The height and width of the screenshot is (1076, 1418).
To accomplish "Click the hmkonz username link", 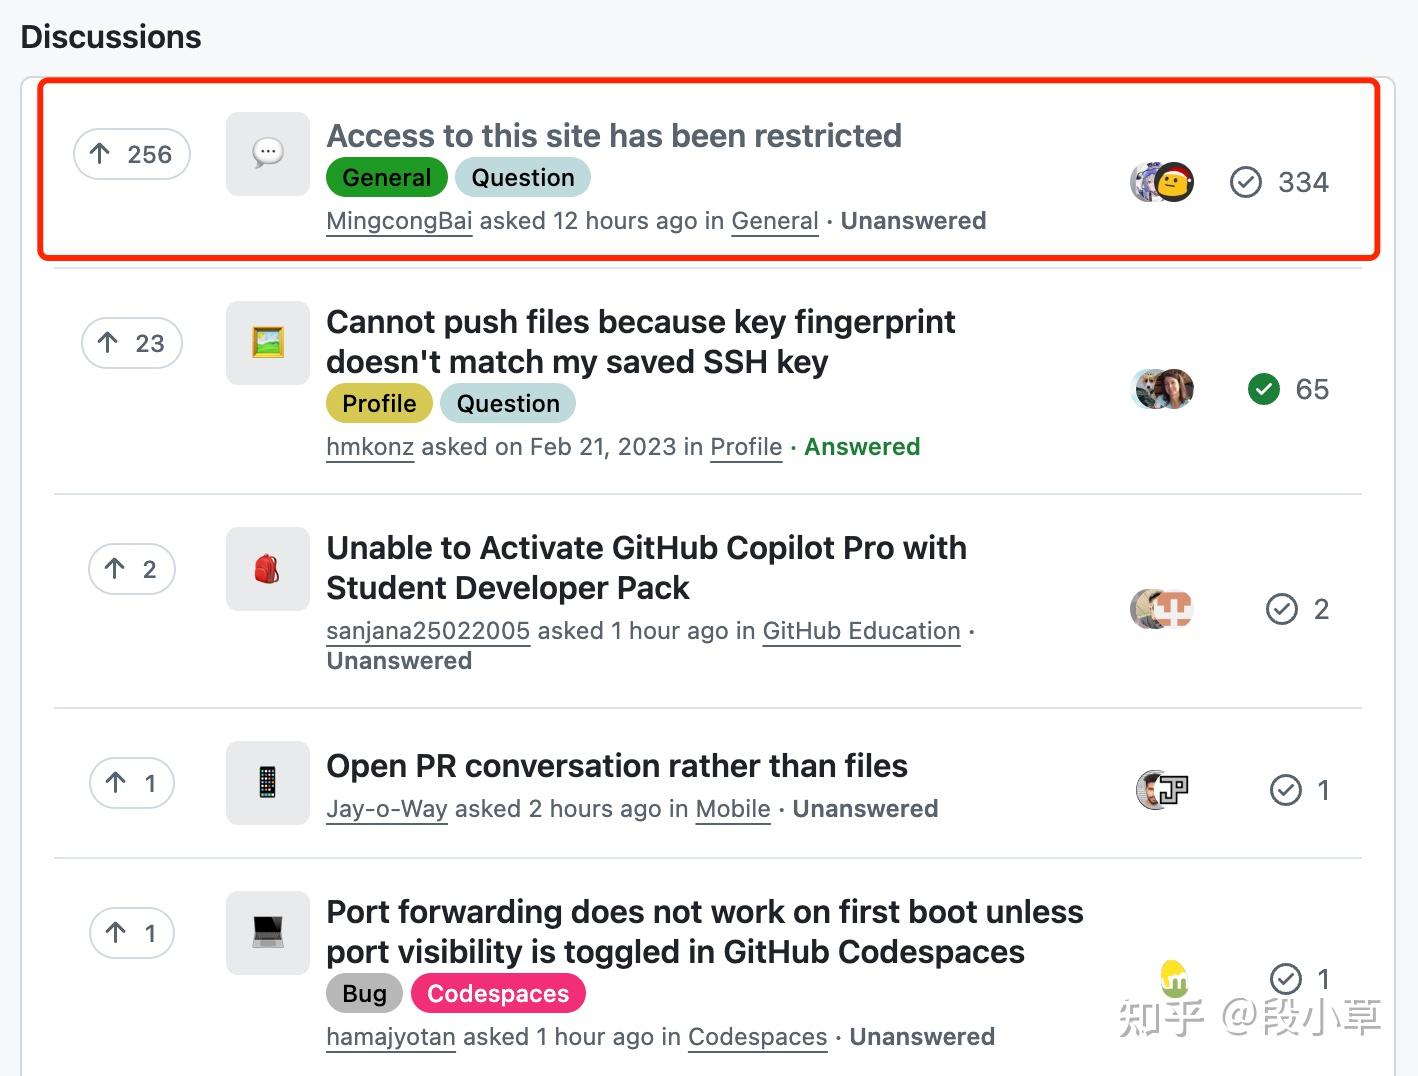I will 369,447.
